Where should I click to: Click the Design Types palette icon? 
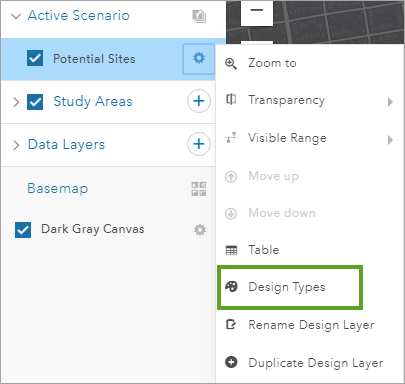231,286
